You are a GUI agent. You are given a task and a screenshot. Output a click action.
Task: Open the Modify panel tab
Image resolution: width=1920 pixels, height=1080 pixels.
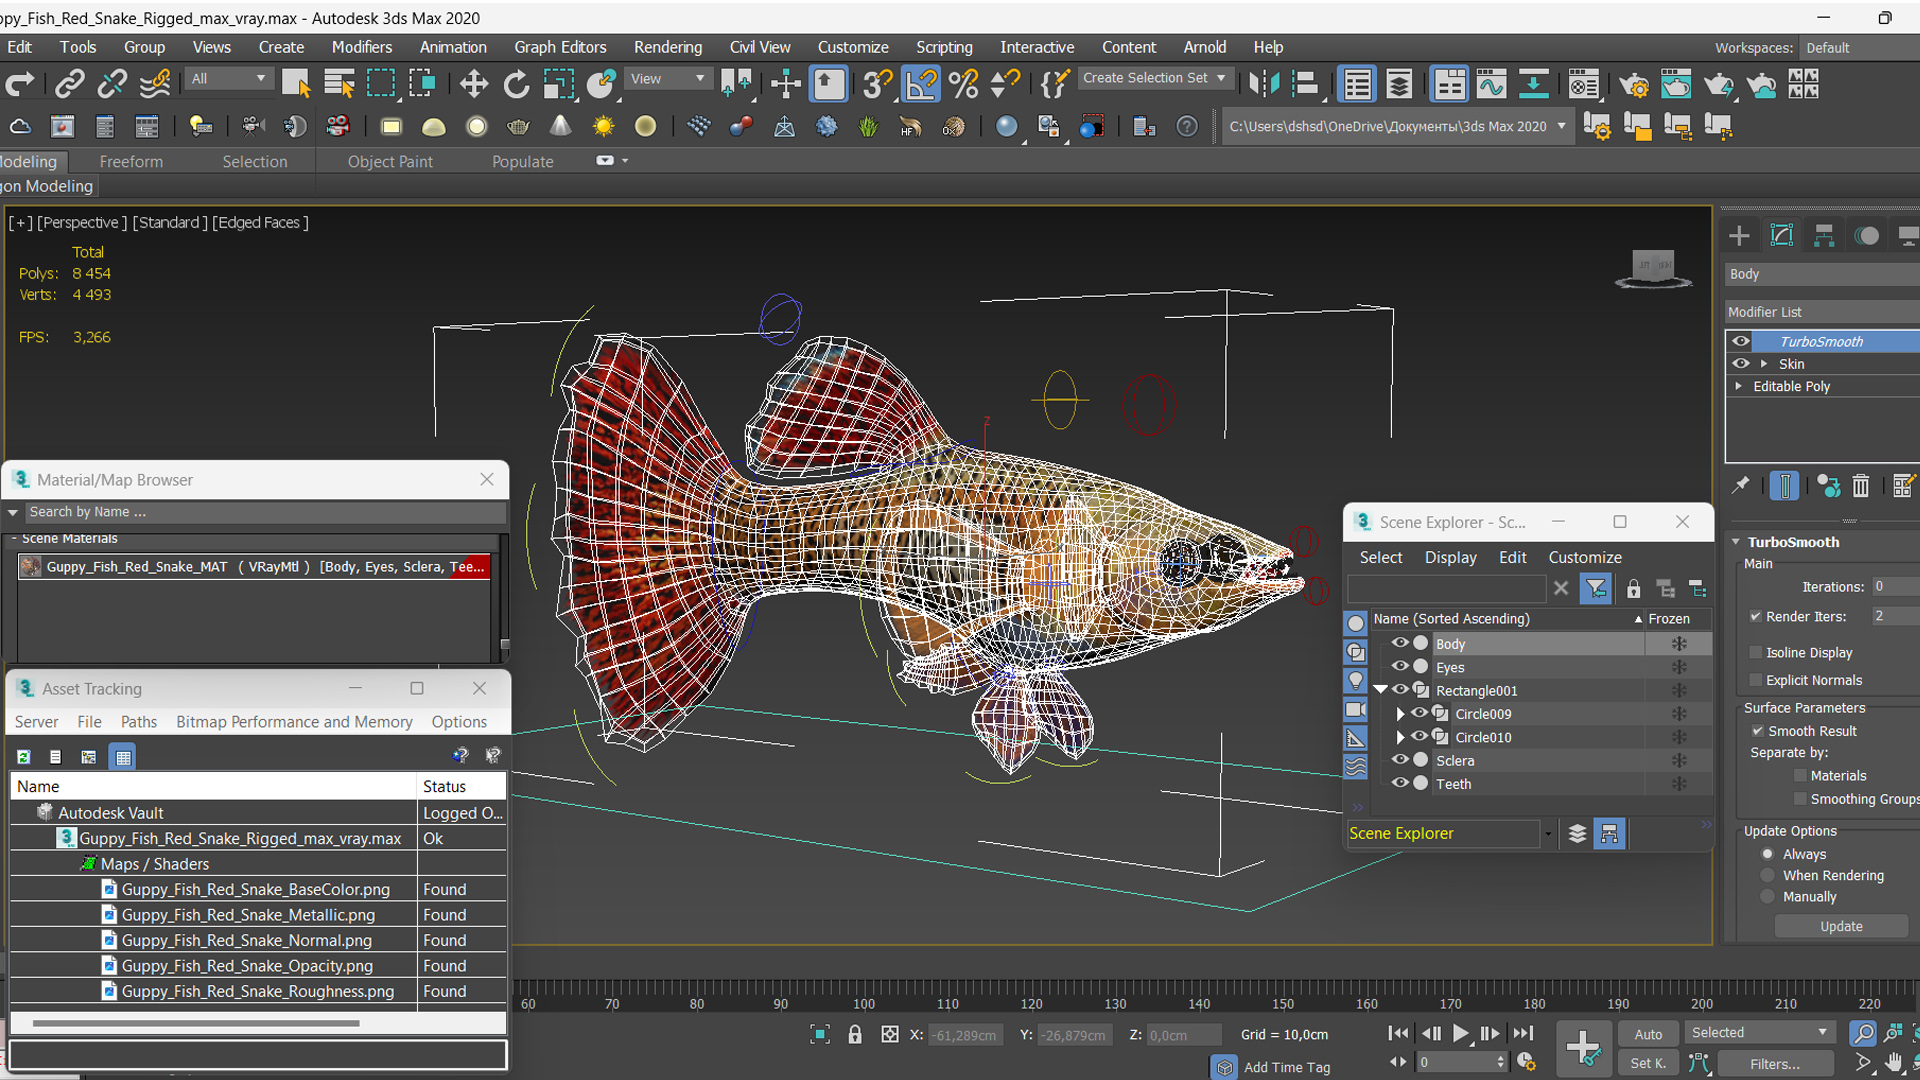[x=1781, y=236]
